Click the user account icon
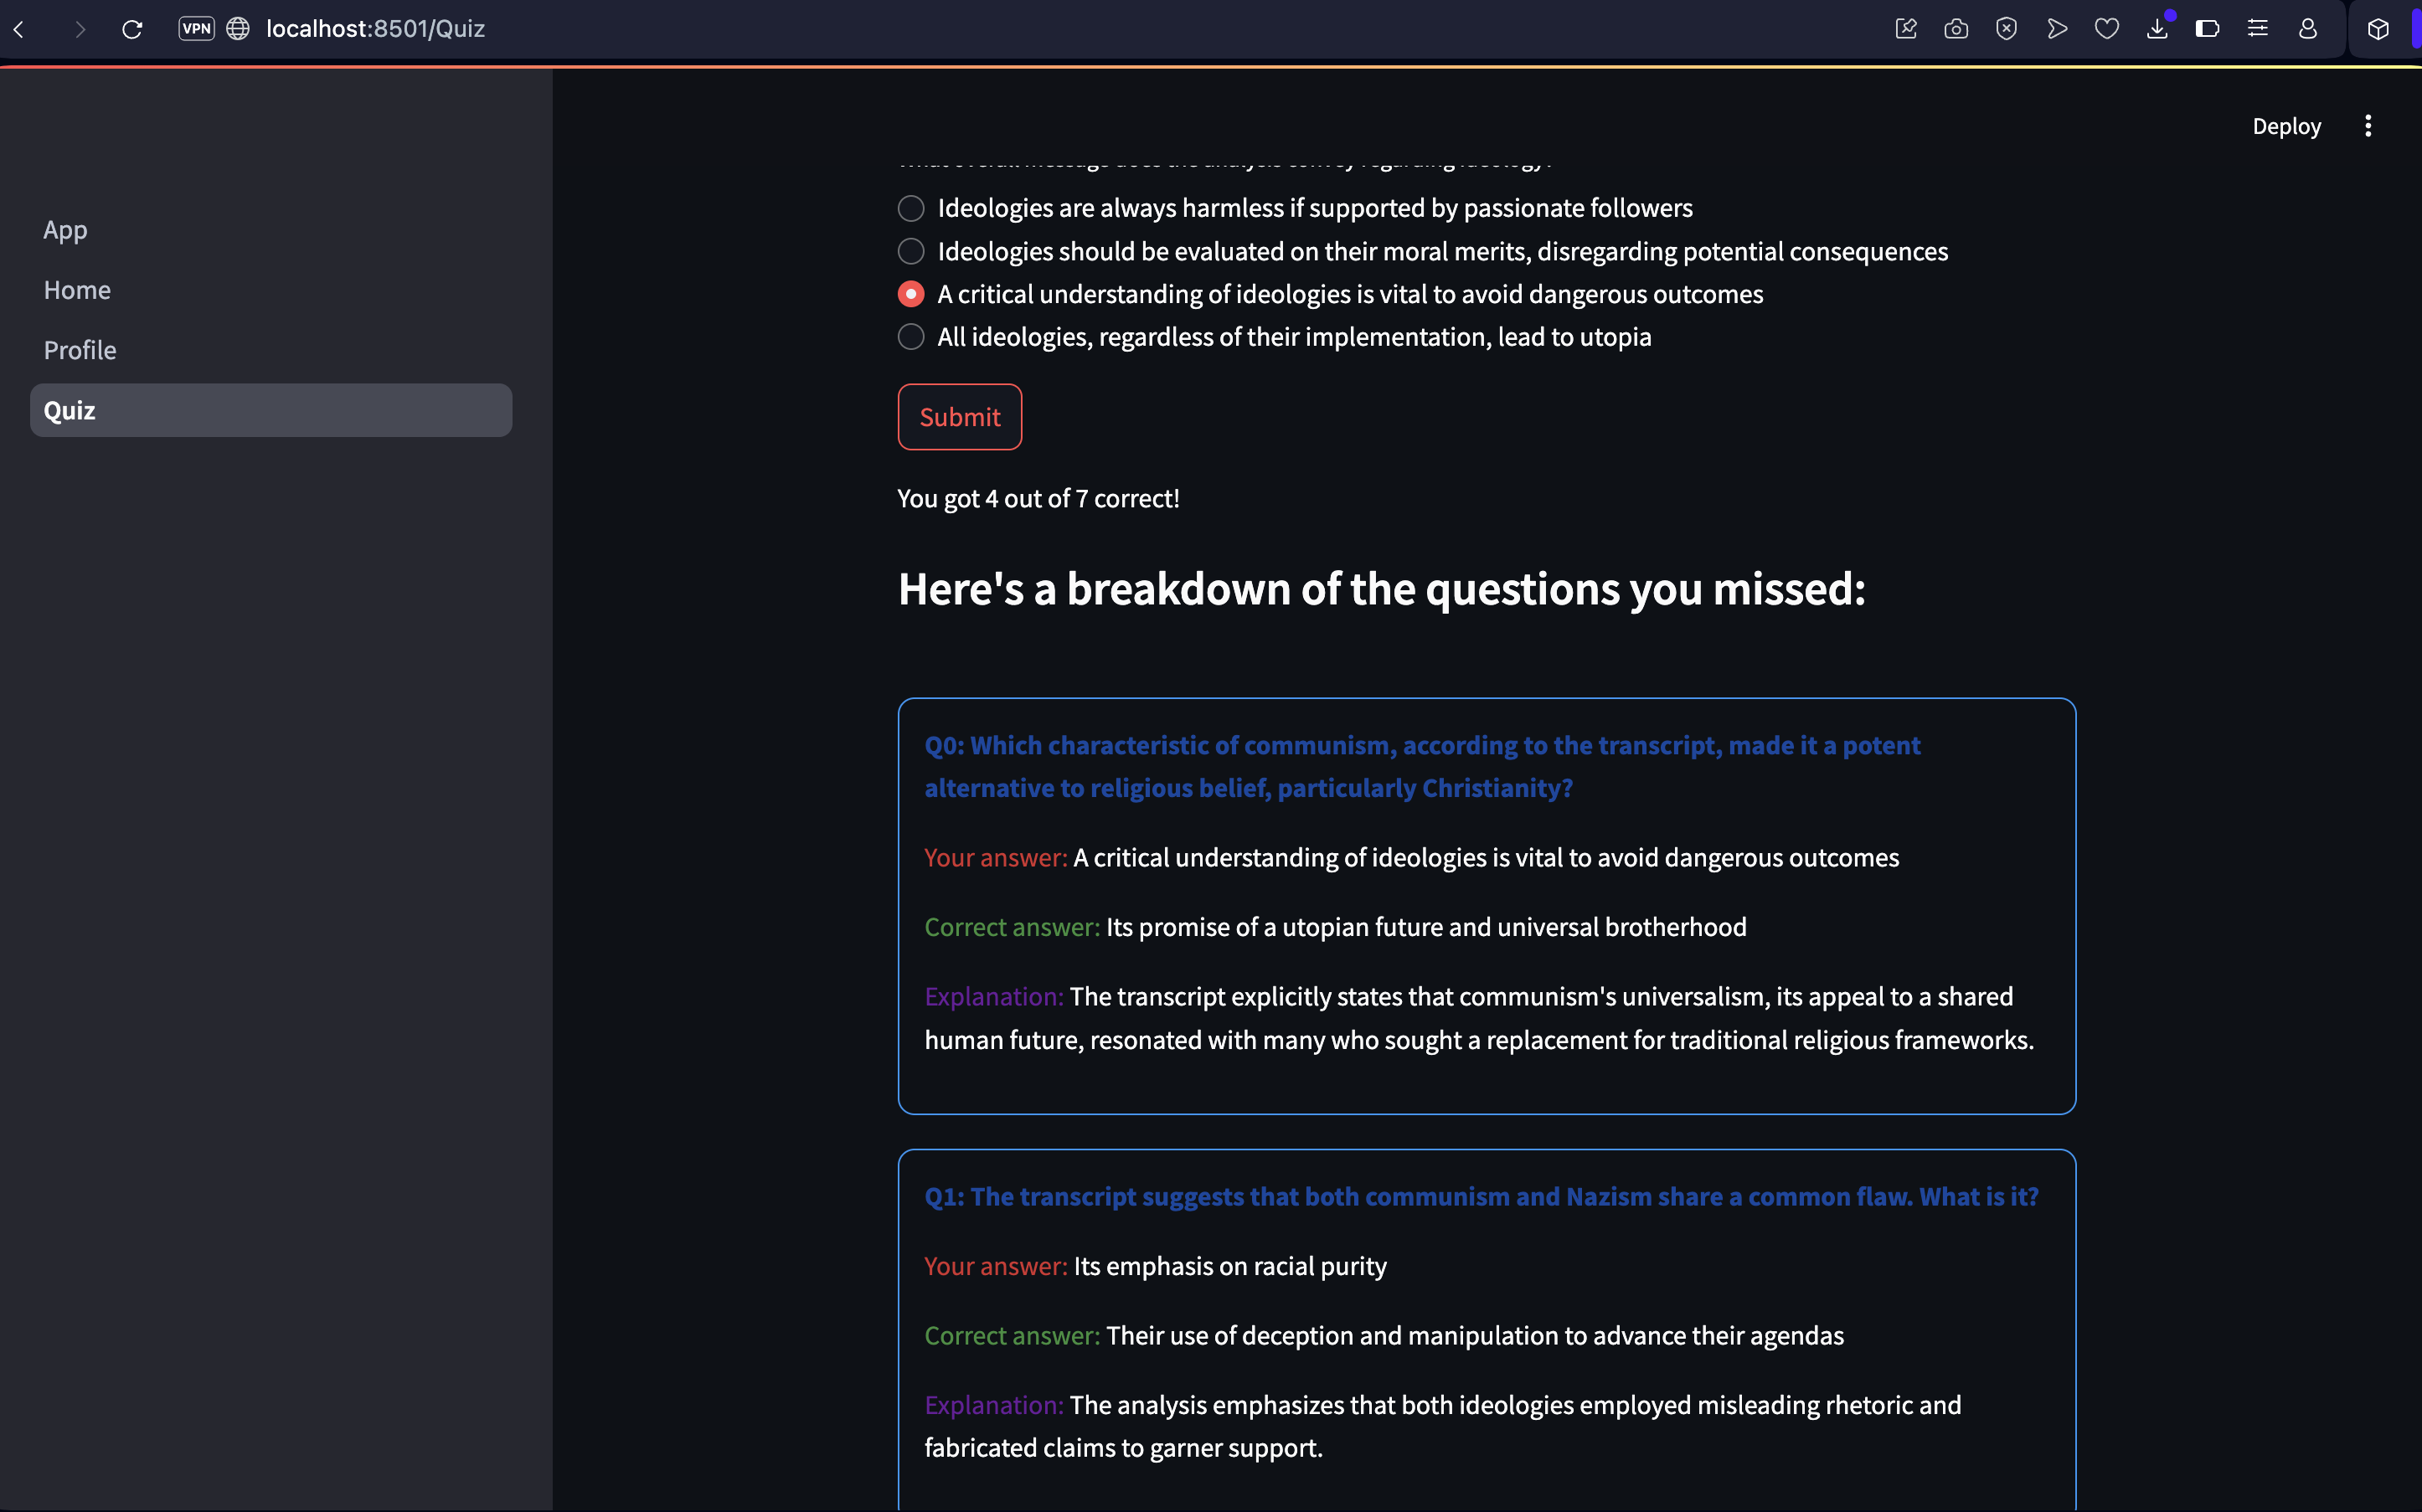The image size is (2422, 1512). coord(2308,29)
